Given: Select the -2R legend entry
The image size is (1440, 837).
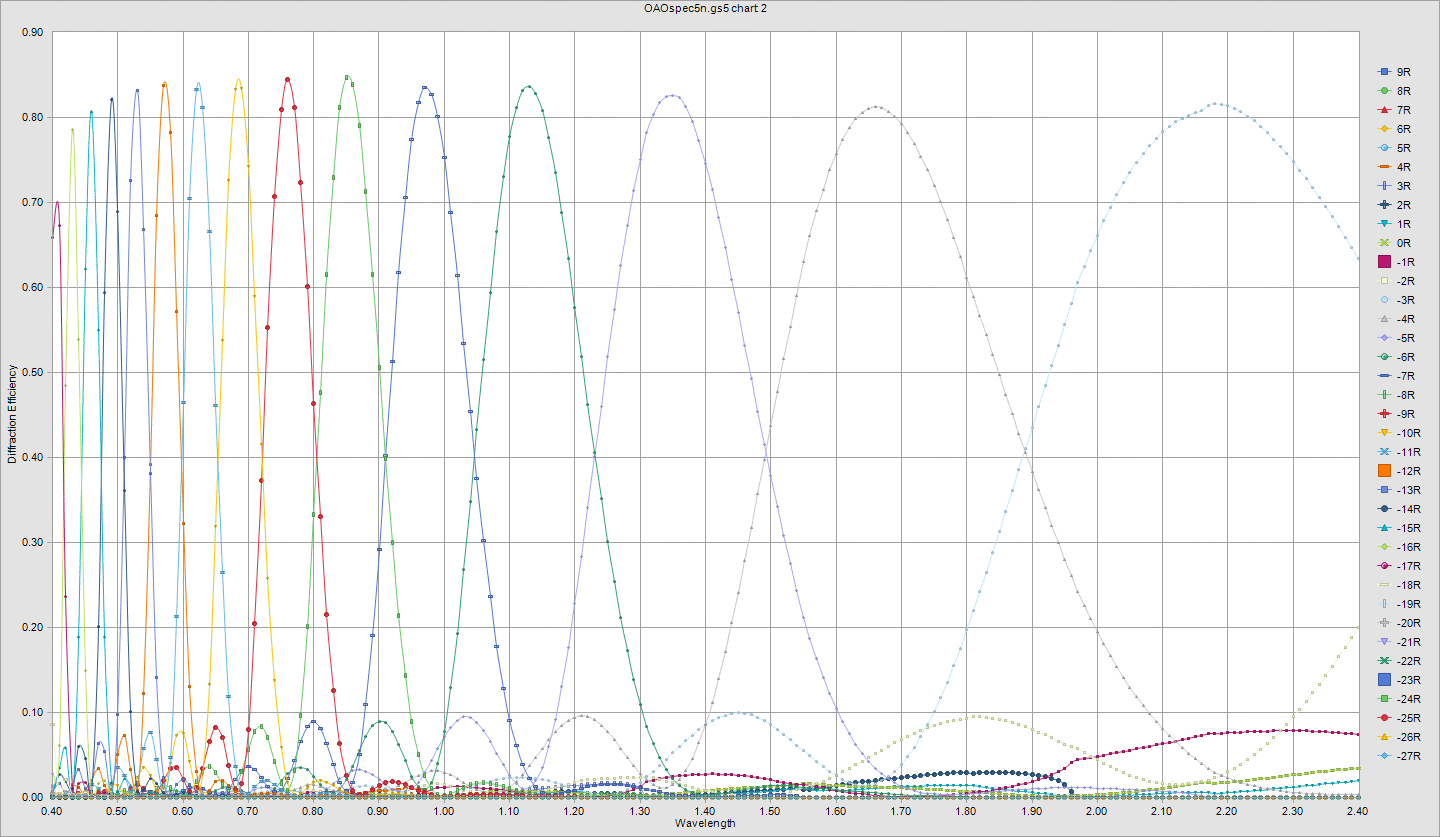Looking at the screenshot, I should click(1396, 281).
